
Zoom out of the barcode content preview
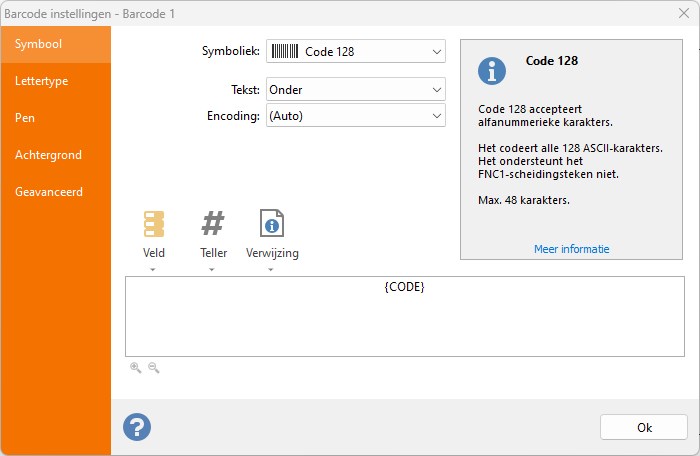pos(154,368)
